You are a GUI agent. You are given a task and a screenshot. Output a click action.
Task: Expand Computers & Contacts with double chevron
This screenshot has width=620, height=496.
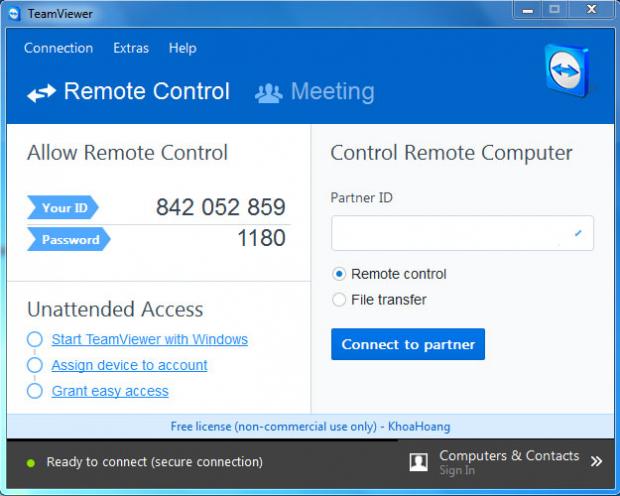click(596, 461)
